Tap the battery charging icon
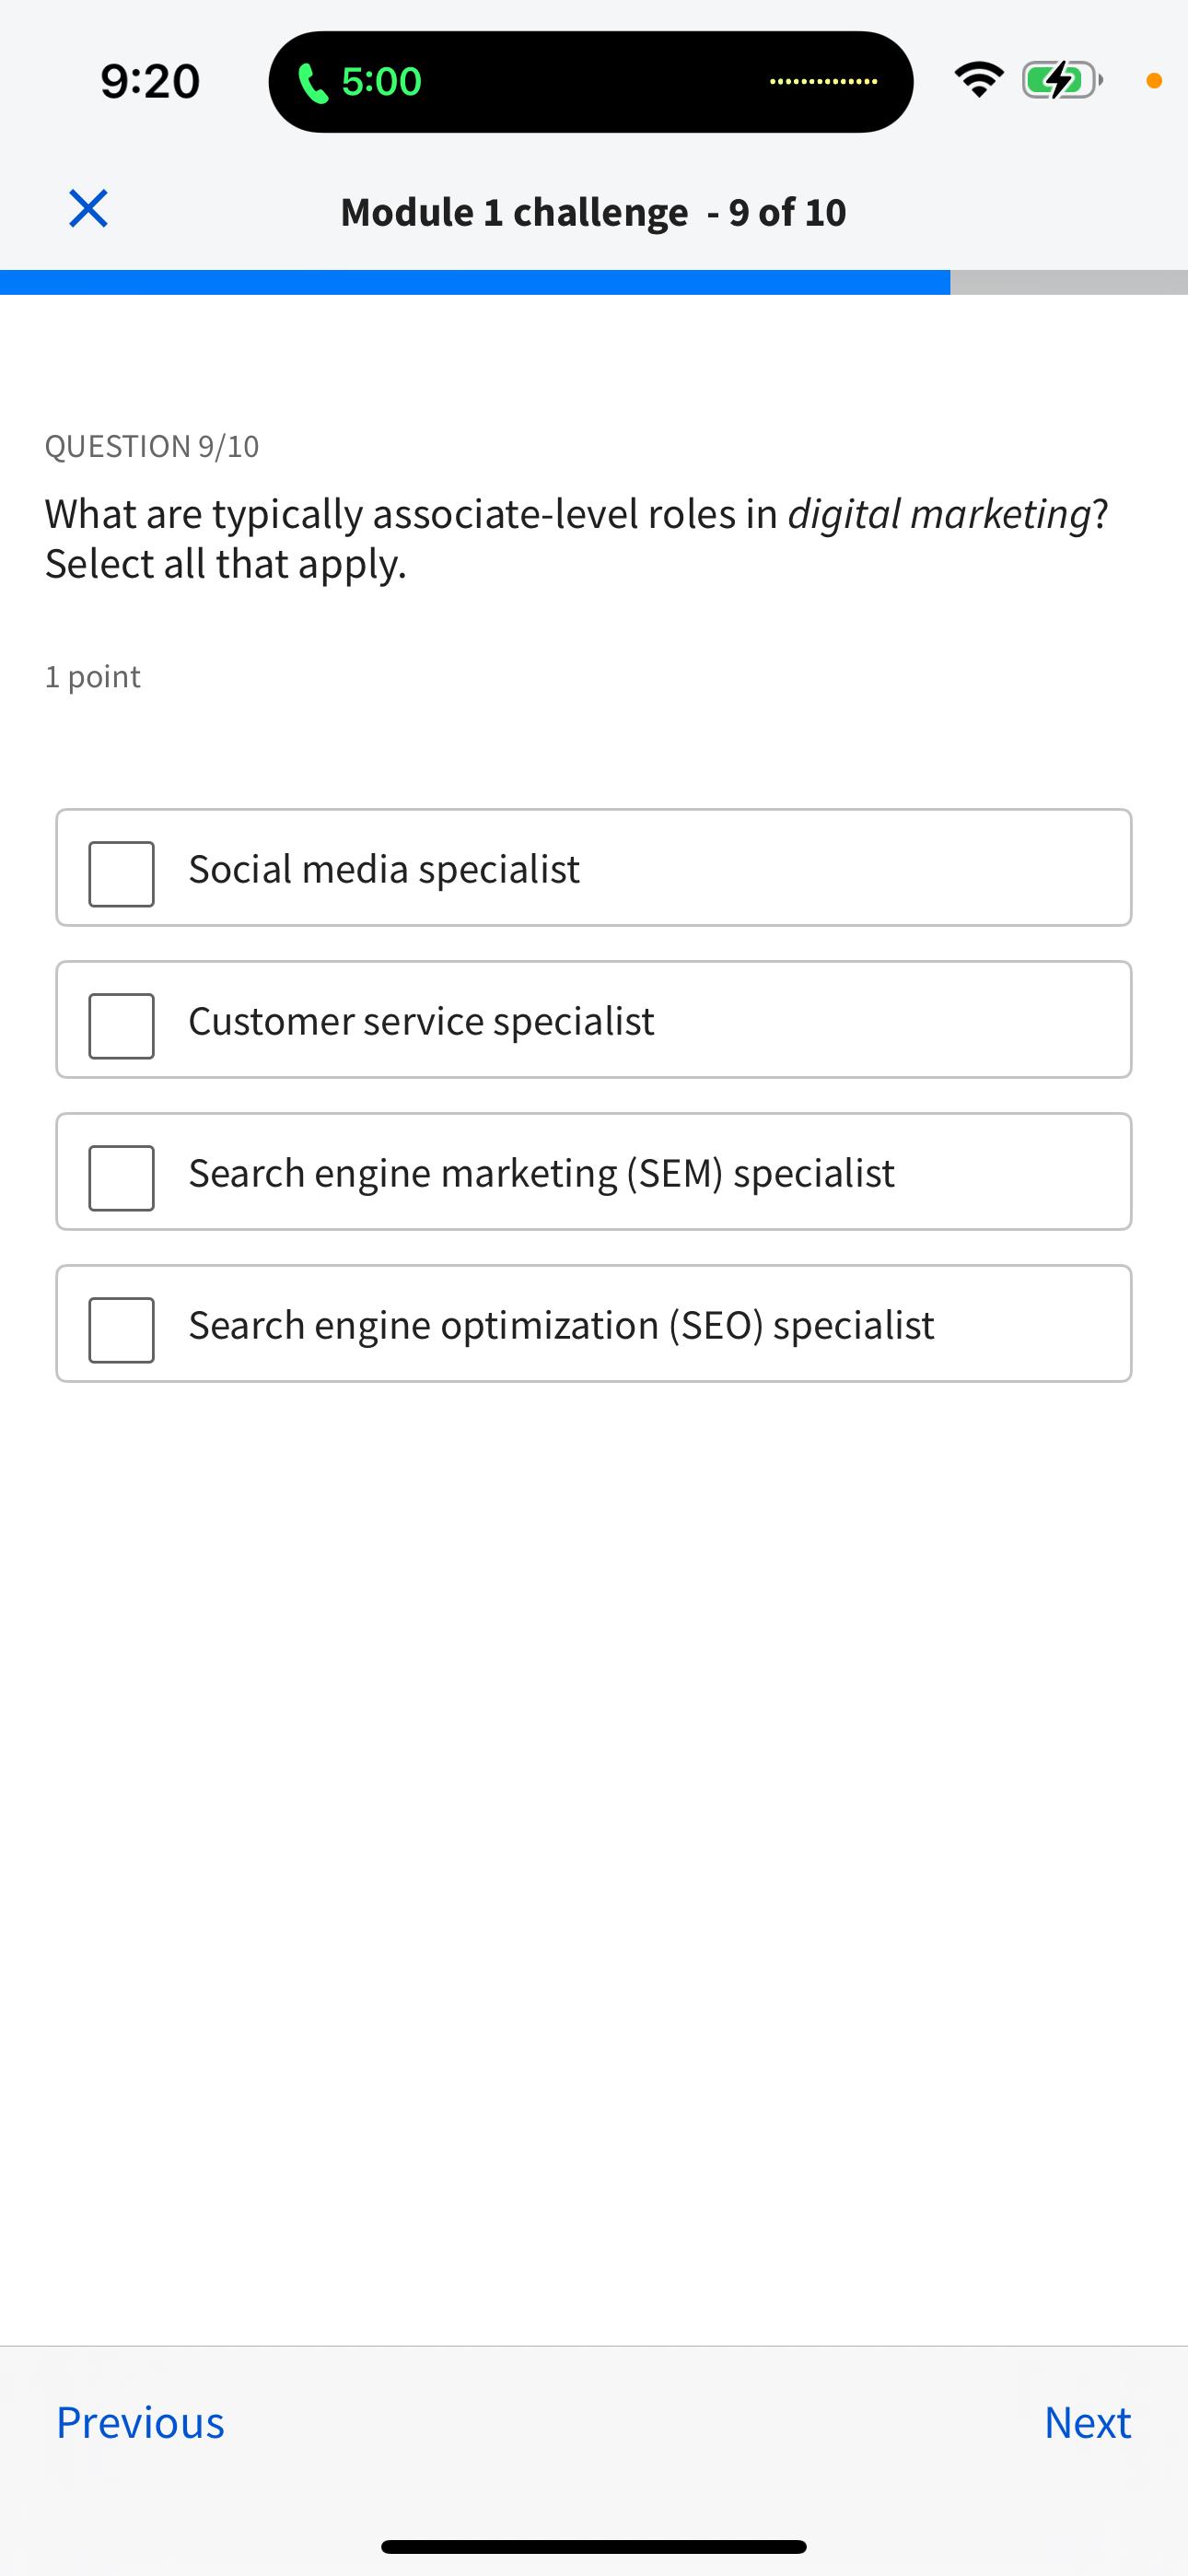The height and width of the screenshot is (2576, 1188). (x=1060, y=80)
